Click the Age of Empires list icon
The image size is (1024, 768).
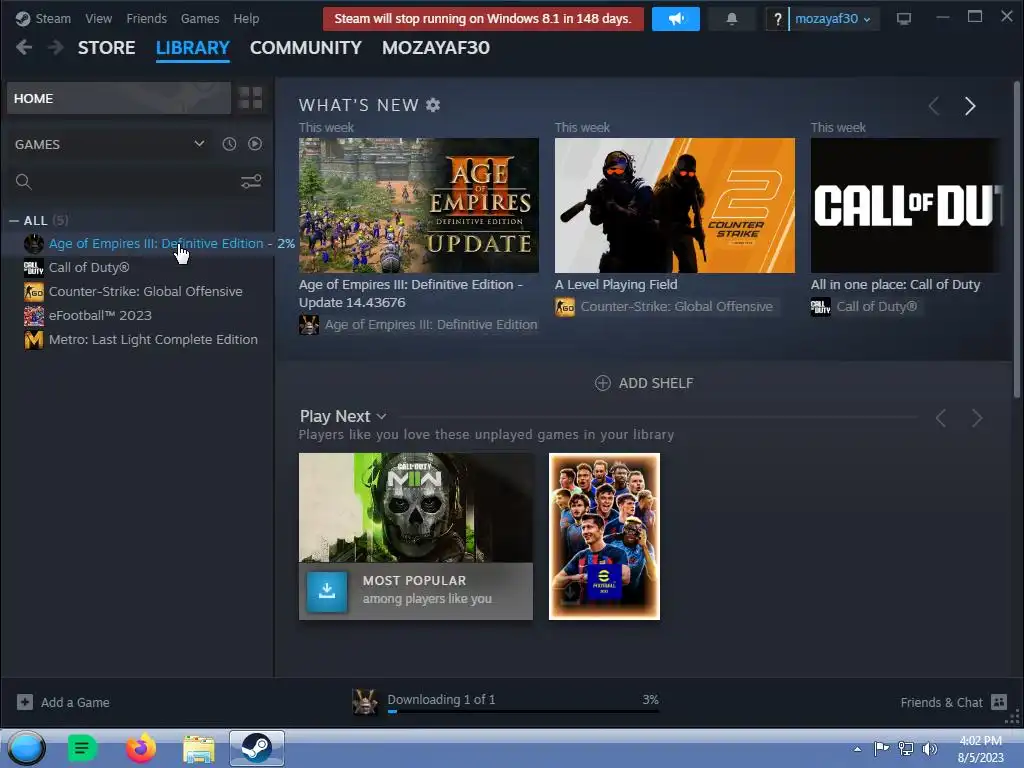34,244
